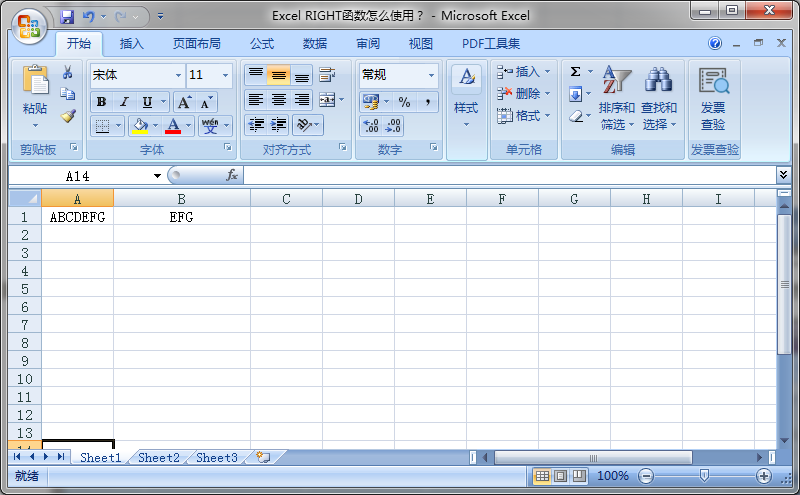Click the AutoSum sigma icon
Viewport: 800px width, 495px height.
[576, 71]
